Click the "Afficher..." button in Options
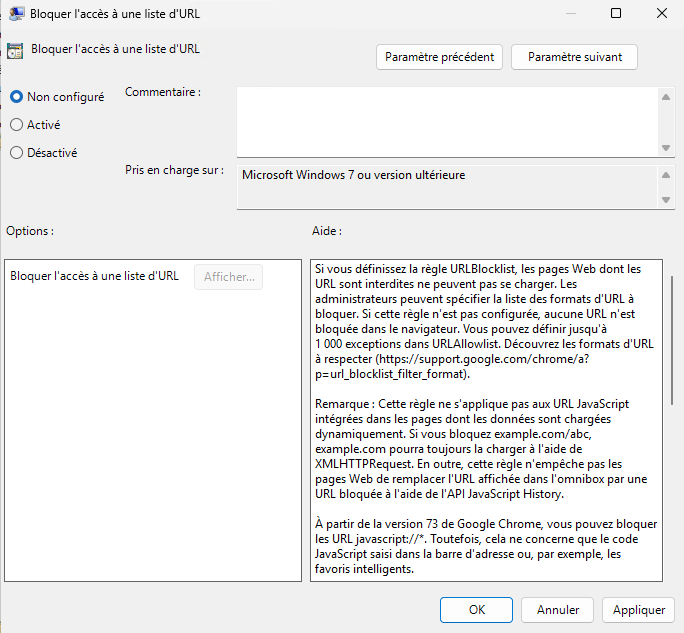The image size is (684, 633). tap(228, 277)
